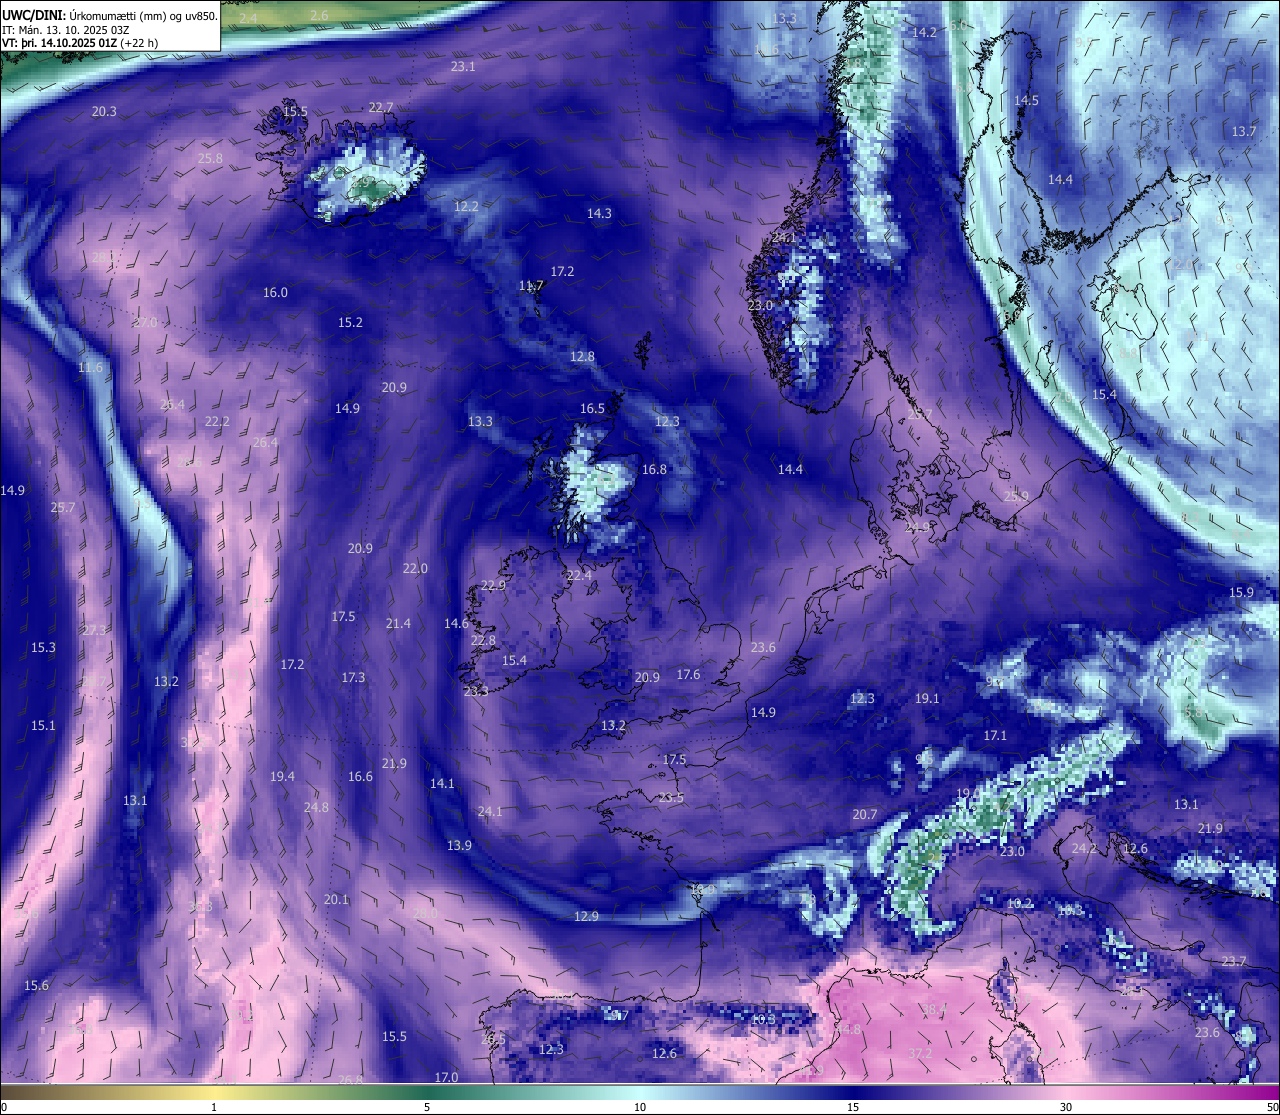
Task: Click the 20.1 value on the map
Action: 336,899
